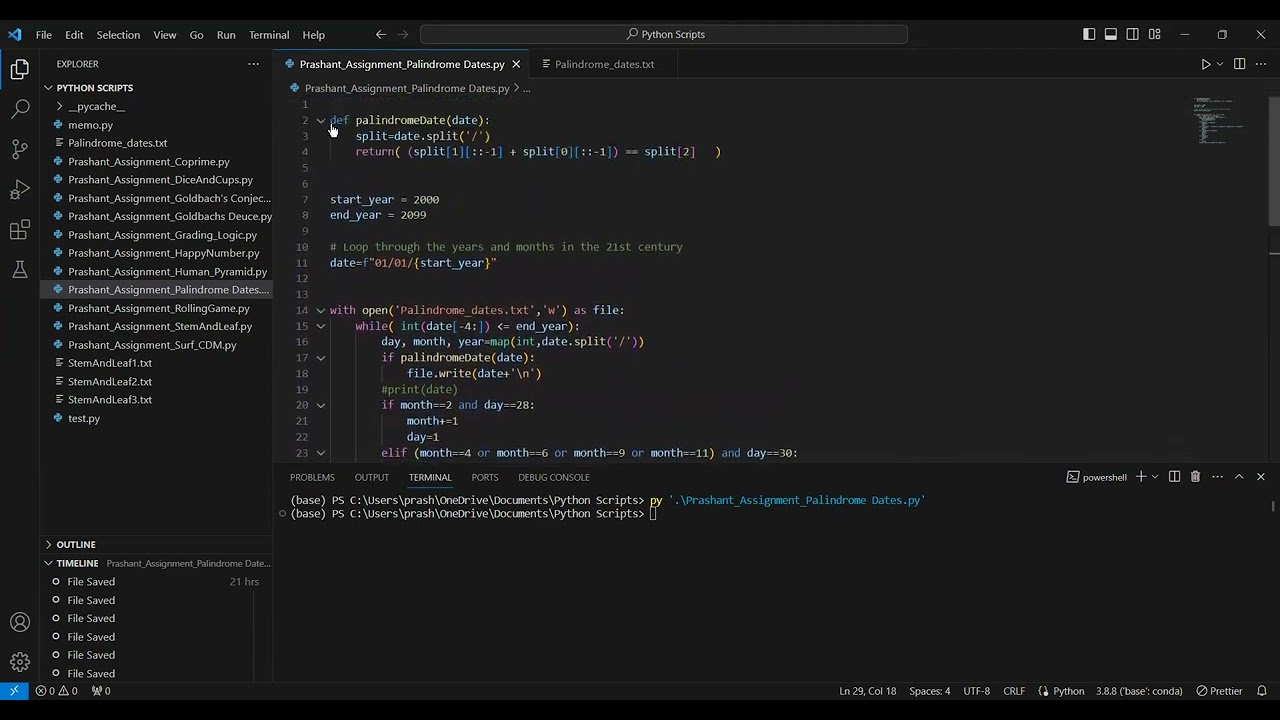Open Run and Debug view
1280x720 pixels.
tap(20, 190)
